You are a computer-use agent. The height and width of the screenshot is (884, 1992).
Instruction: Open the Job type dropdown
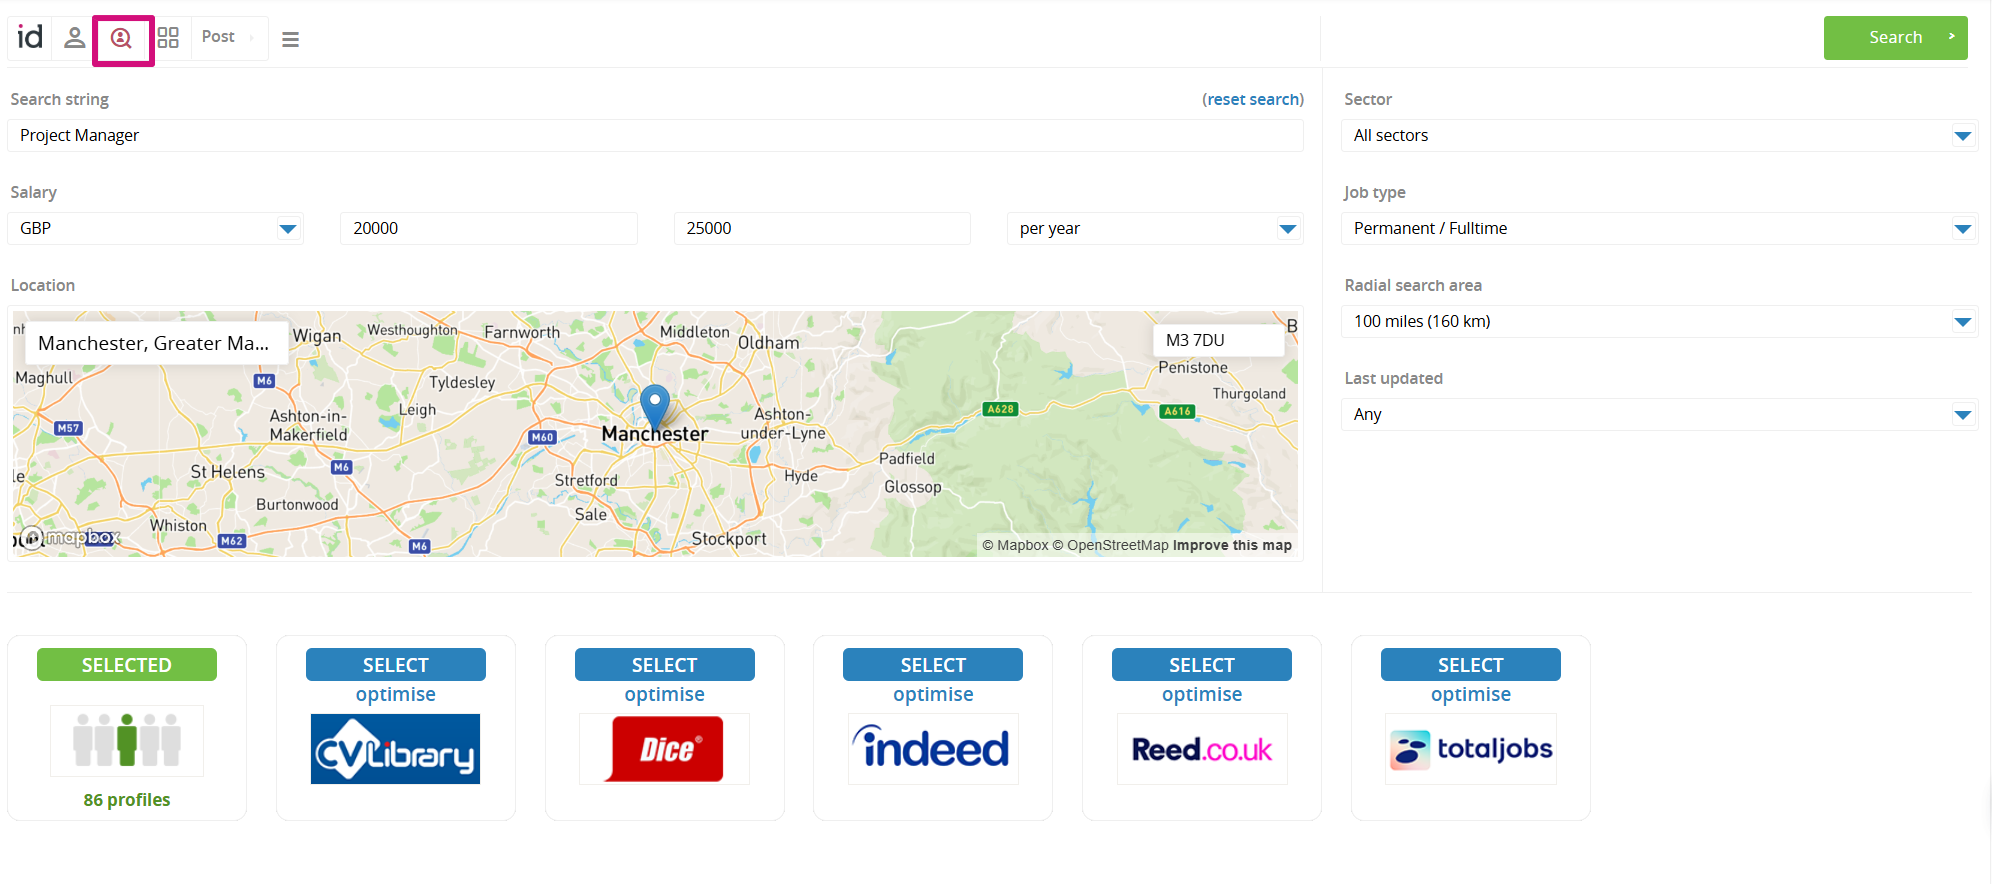pos(1659,229)
